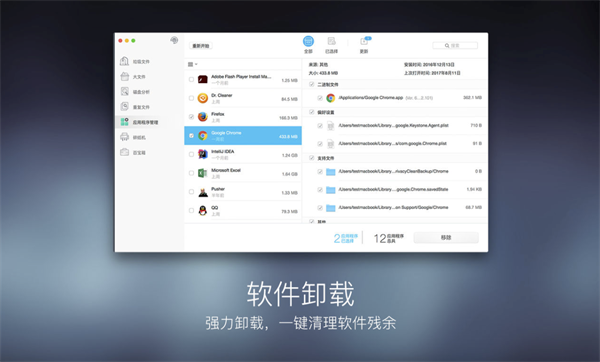The image size is (600, 362).
Task: Open the Duplicate Files sidebar icon
Action: pos(124,107)
